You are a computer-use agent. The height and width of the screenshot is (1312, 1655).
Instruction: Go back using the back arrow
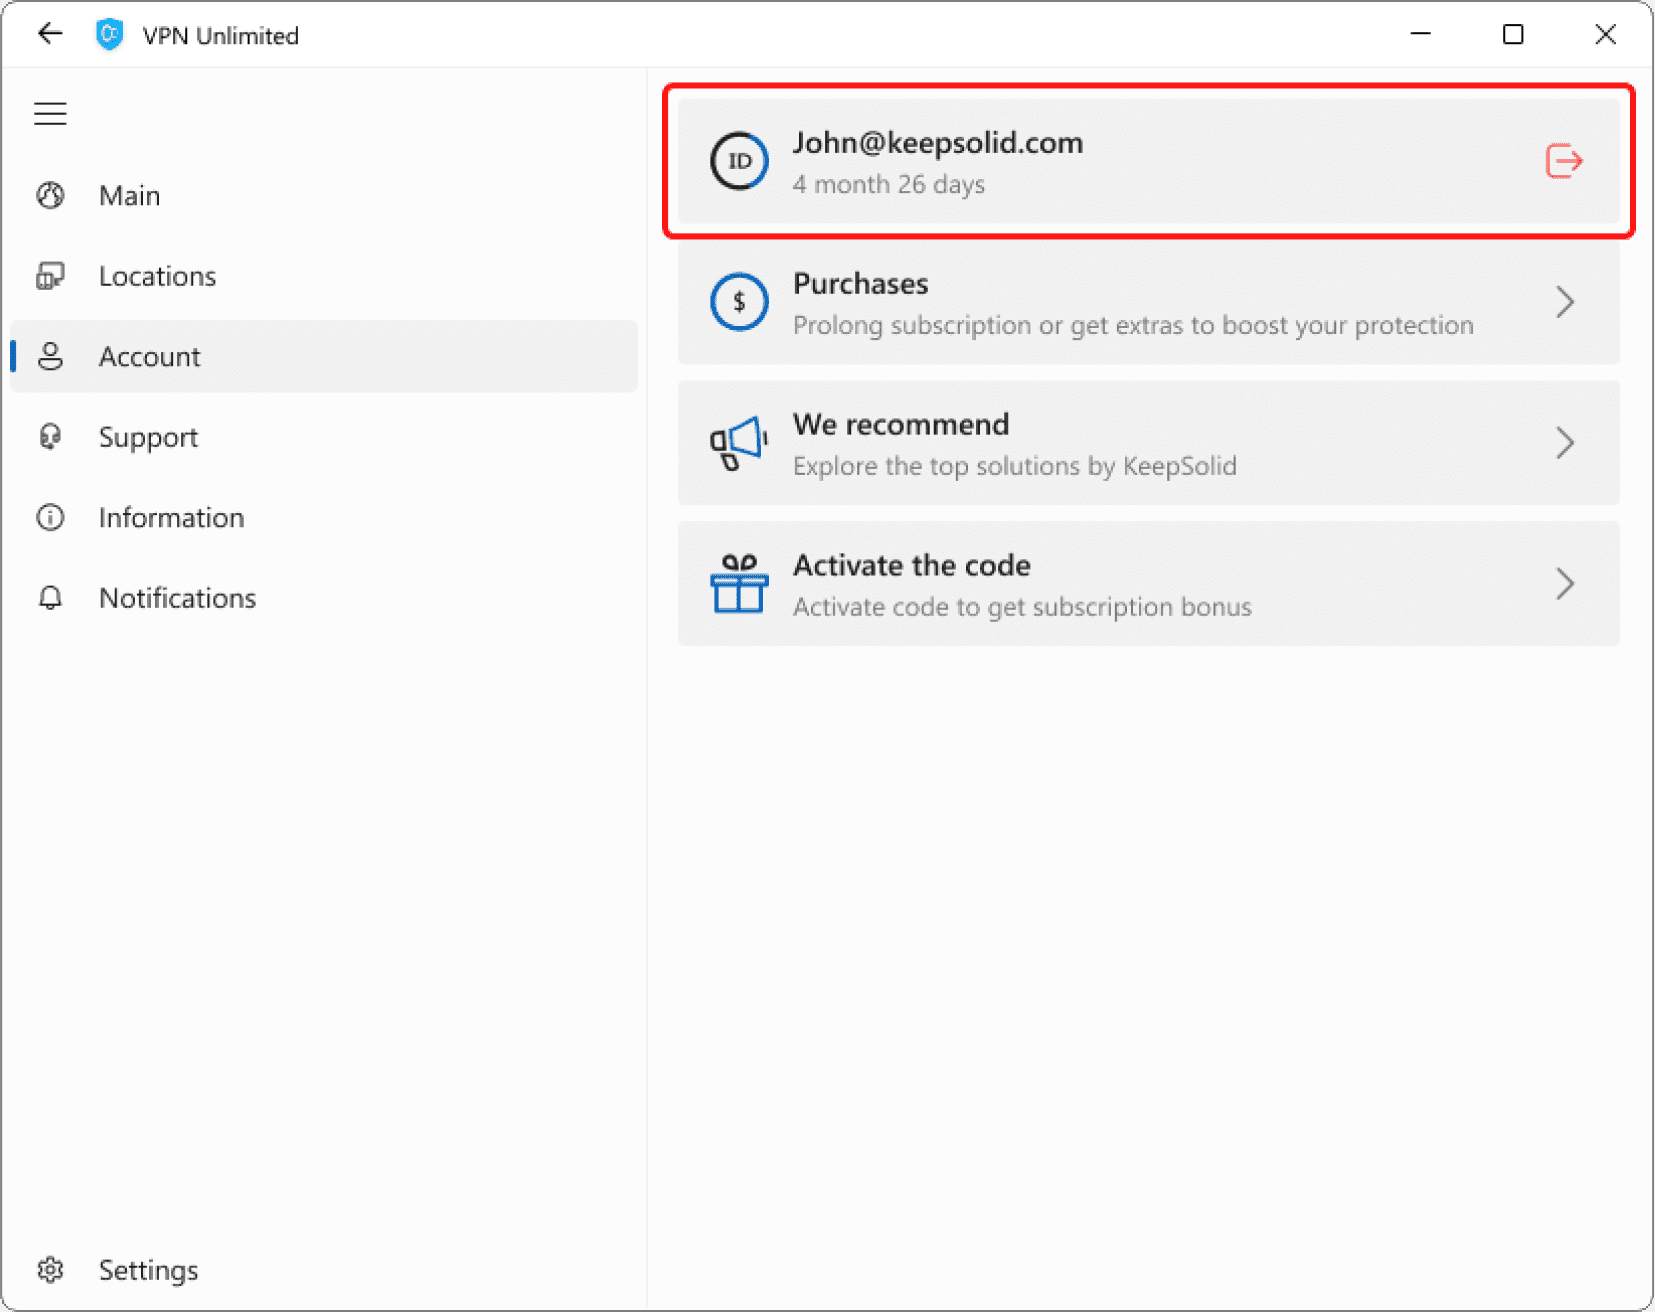50,34
